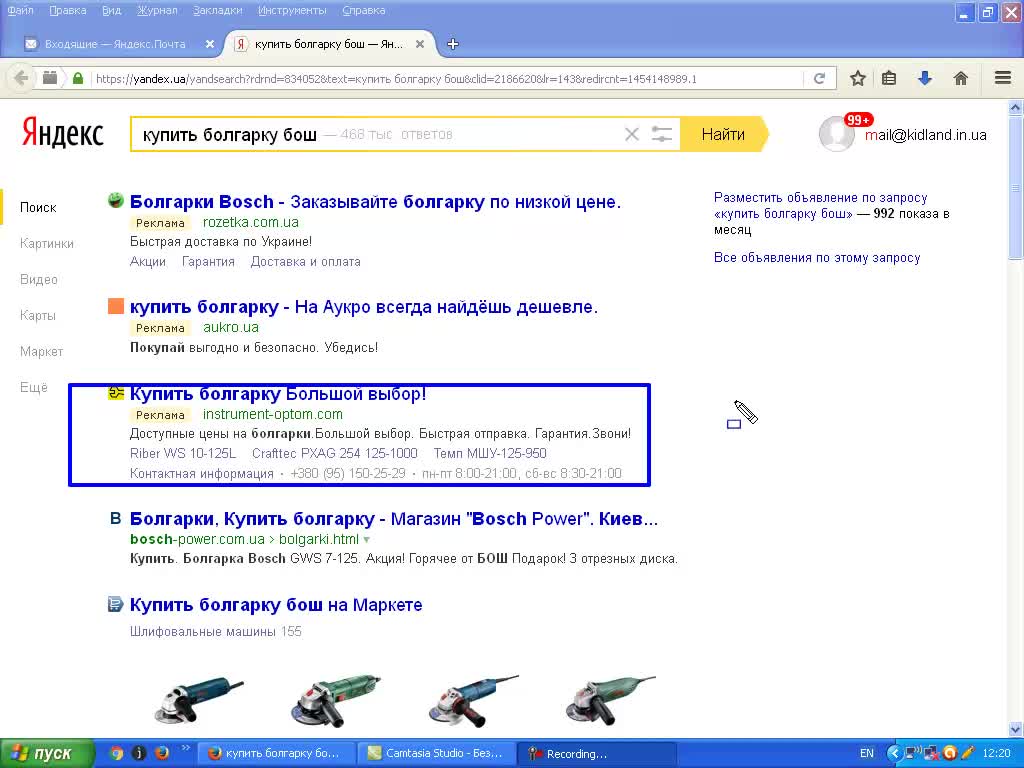Go to the home page icon
The image size is (1024, 768).
(x=961, y=79)
